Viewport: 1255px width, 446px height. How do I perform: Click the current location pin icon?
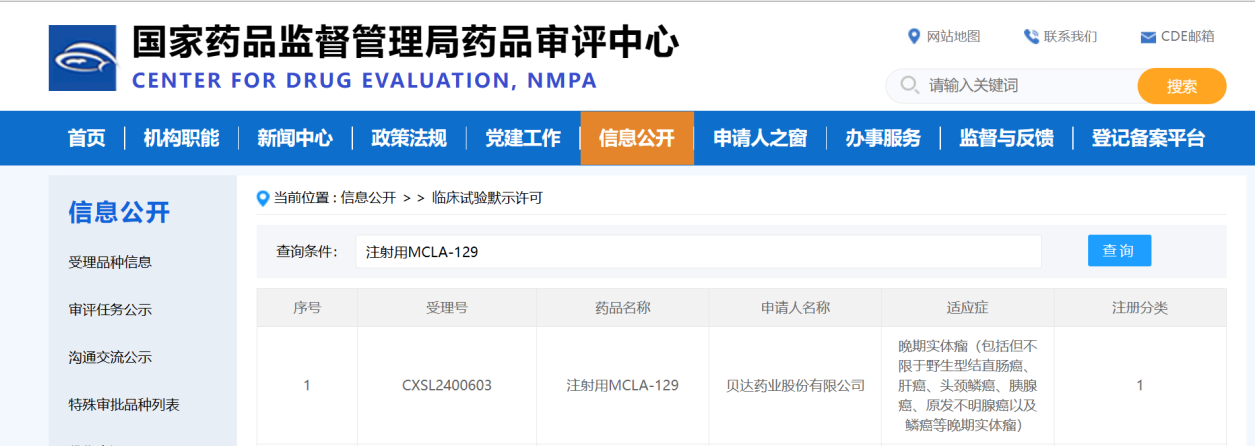coord(263,198)
